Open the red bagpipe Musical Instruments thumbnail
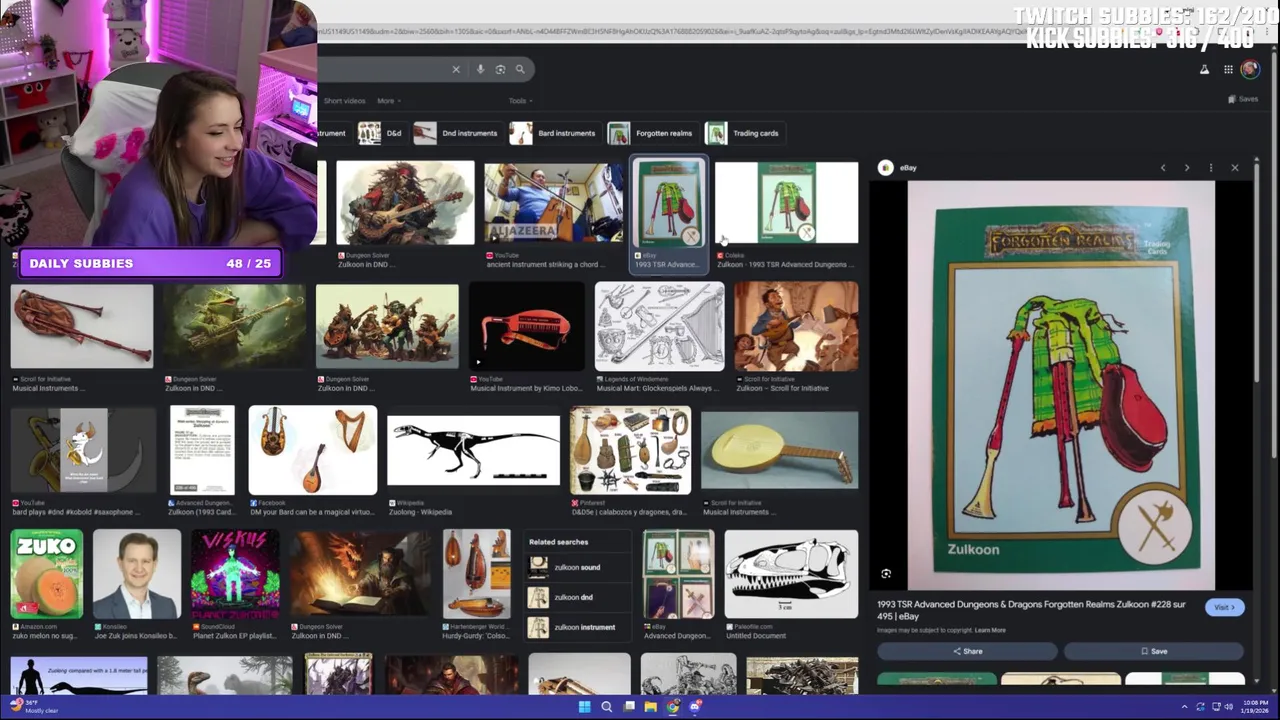Screen dimensions: 1280x720 pyautogui.click(x=82, y=327)
